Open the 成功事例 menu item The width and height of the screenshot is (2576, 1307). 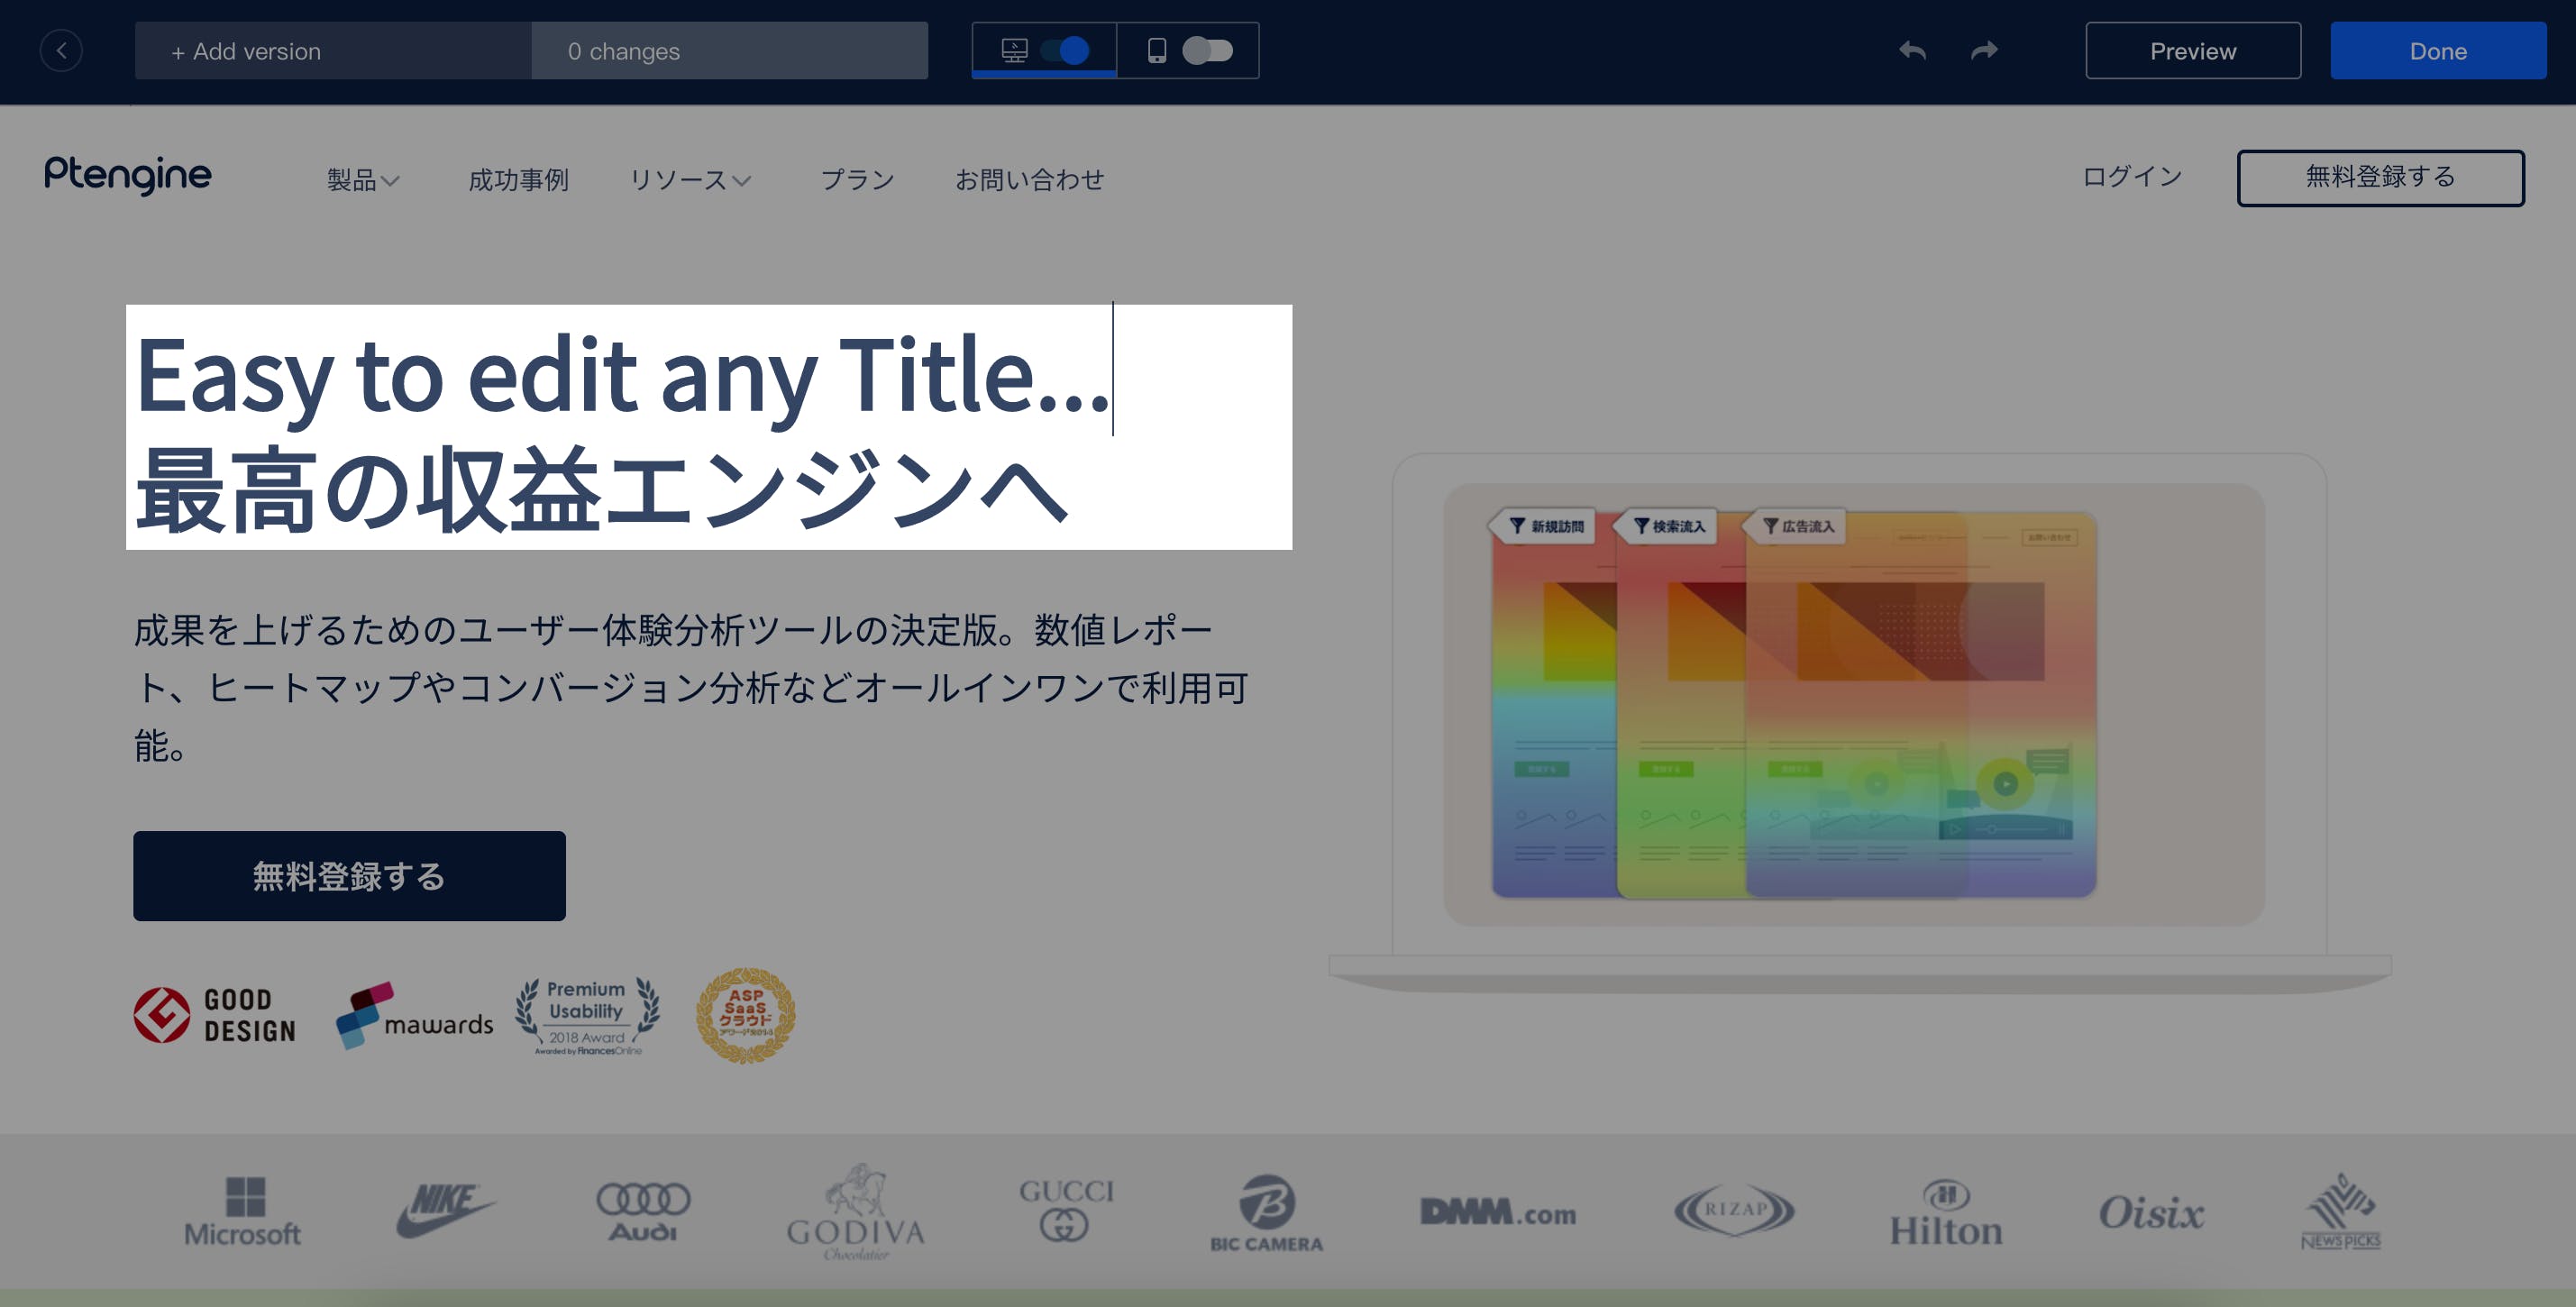click(x=518, y=180)
